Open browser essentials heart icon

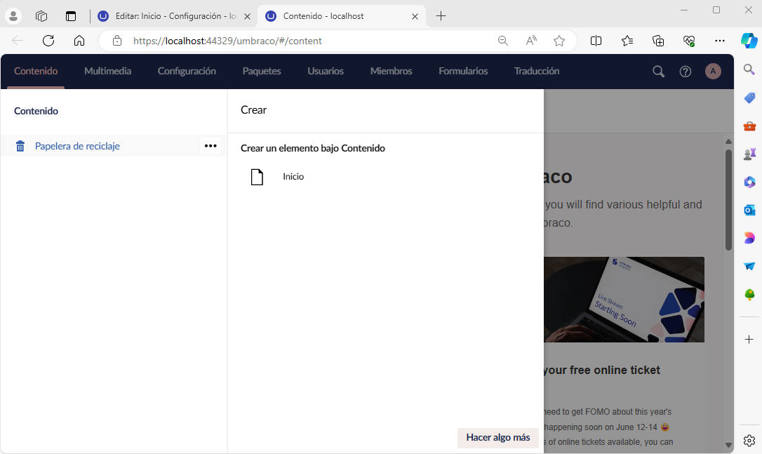tap(689, 41)
